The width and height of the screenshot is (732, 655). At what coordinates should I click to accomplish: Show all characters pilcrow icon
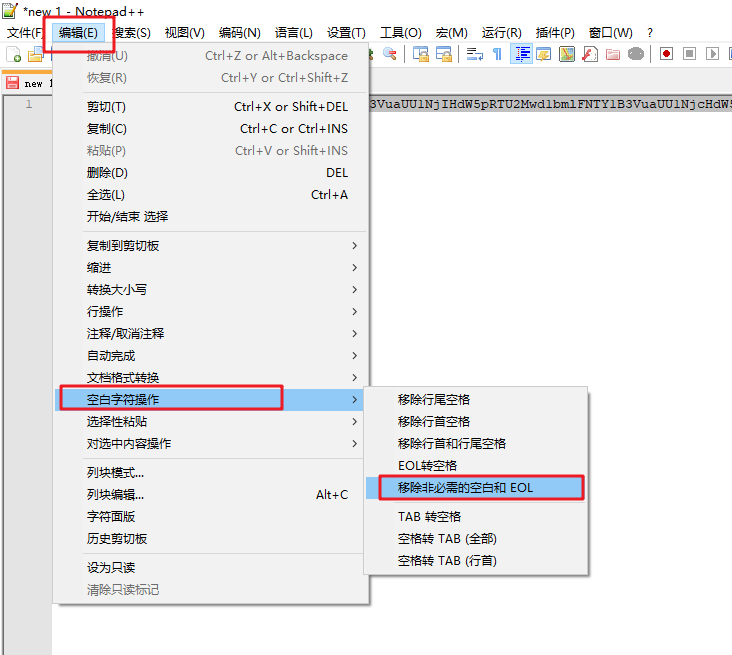[x=498, y=54]
